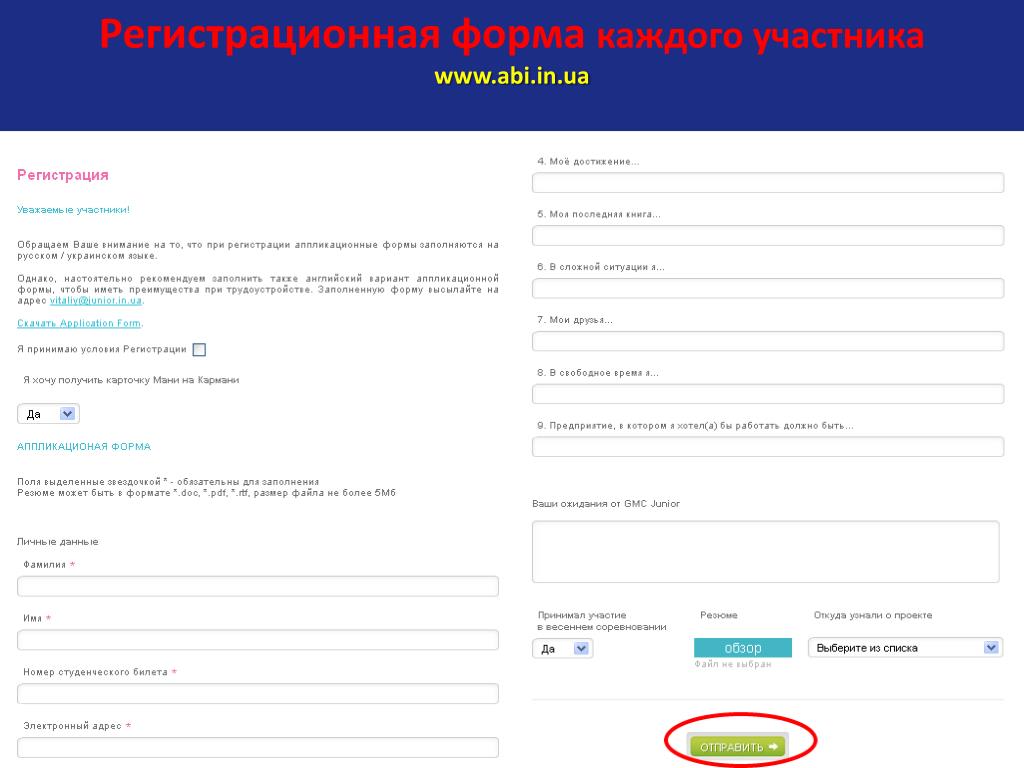Browse for resume with обзор button
Screen dimensions: 1024x768
click(743, 648)
